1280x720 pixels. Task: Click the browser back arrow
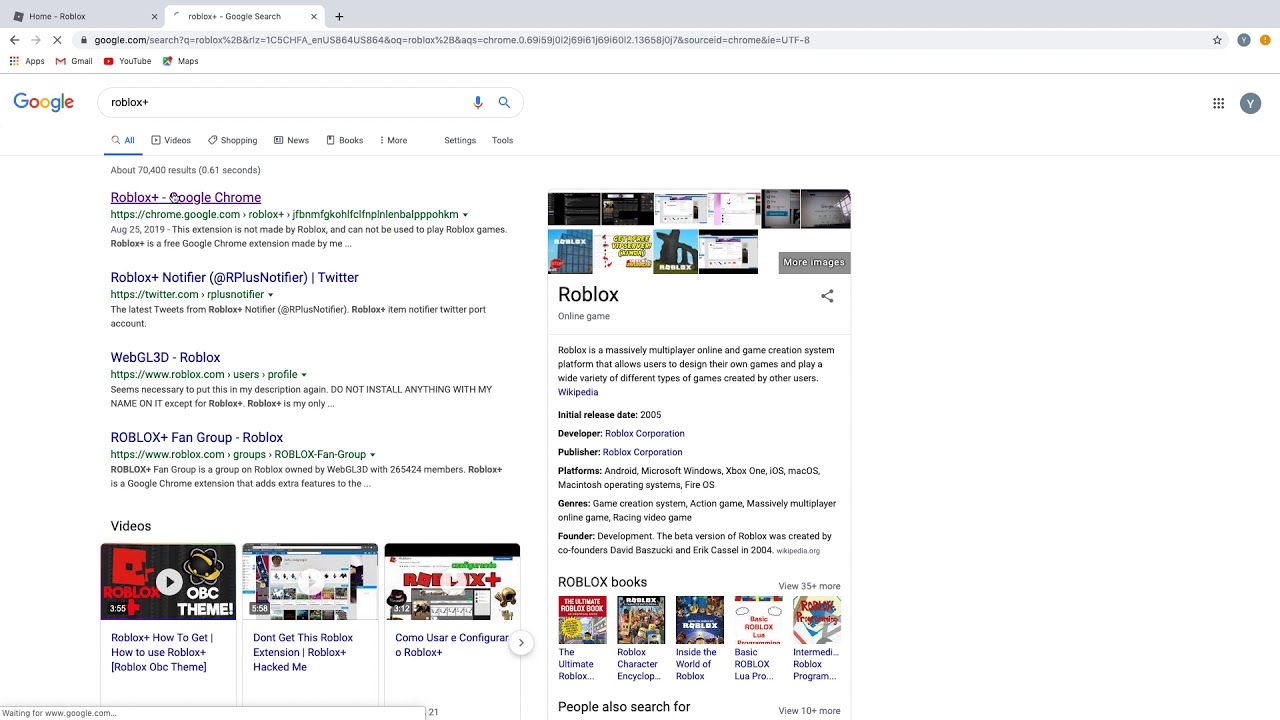pos(14,40)
